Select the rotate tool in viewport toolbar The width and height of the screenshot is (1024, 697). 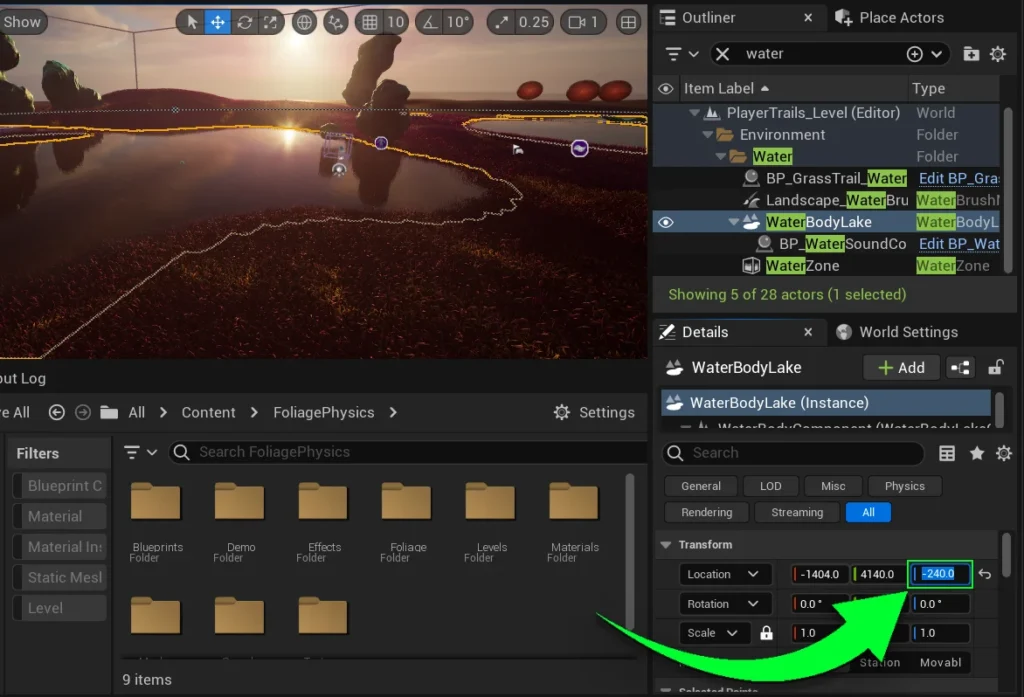click(x=244, y=22)
